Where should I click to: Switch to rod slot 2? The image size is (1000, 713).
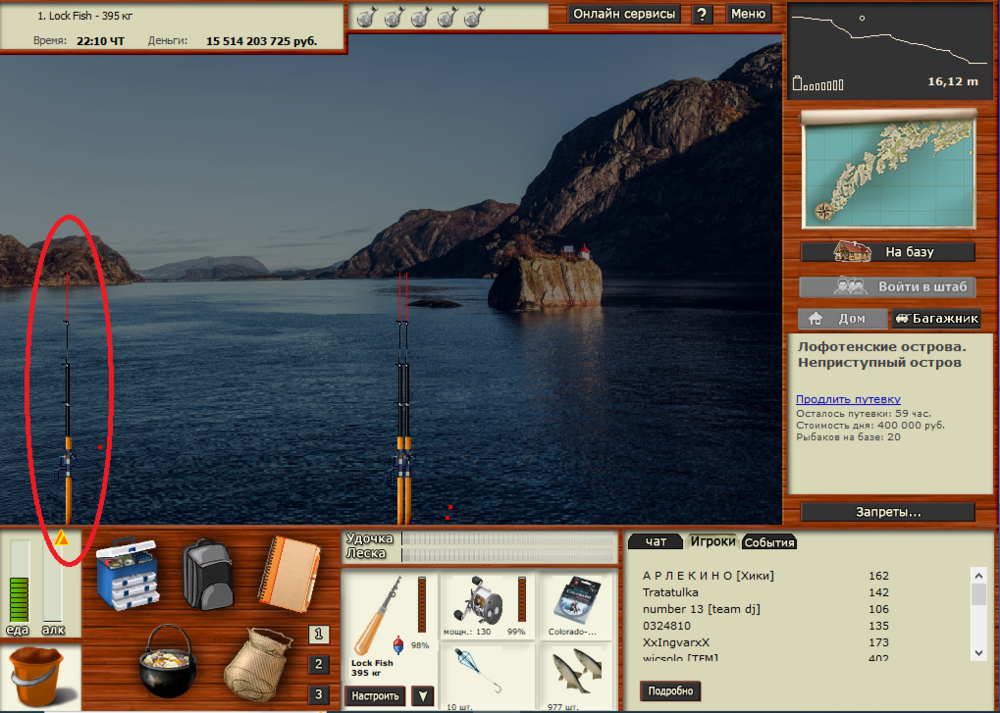[x=318, y=664]
